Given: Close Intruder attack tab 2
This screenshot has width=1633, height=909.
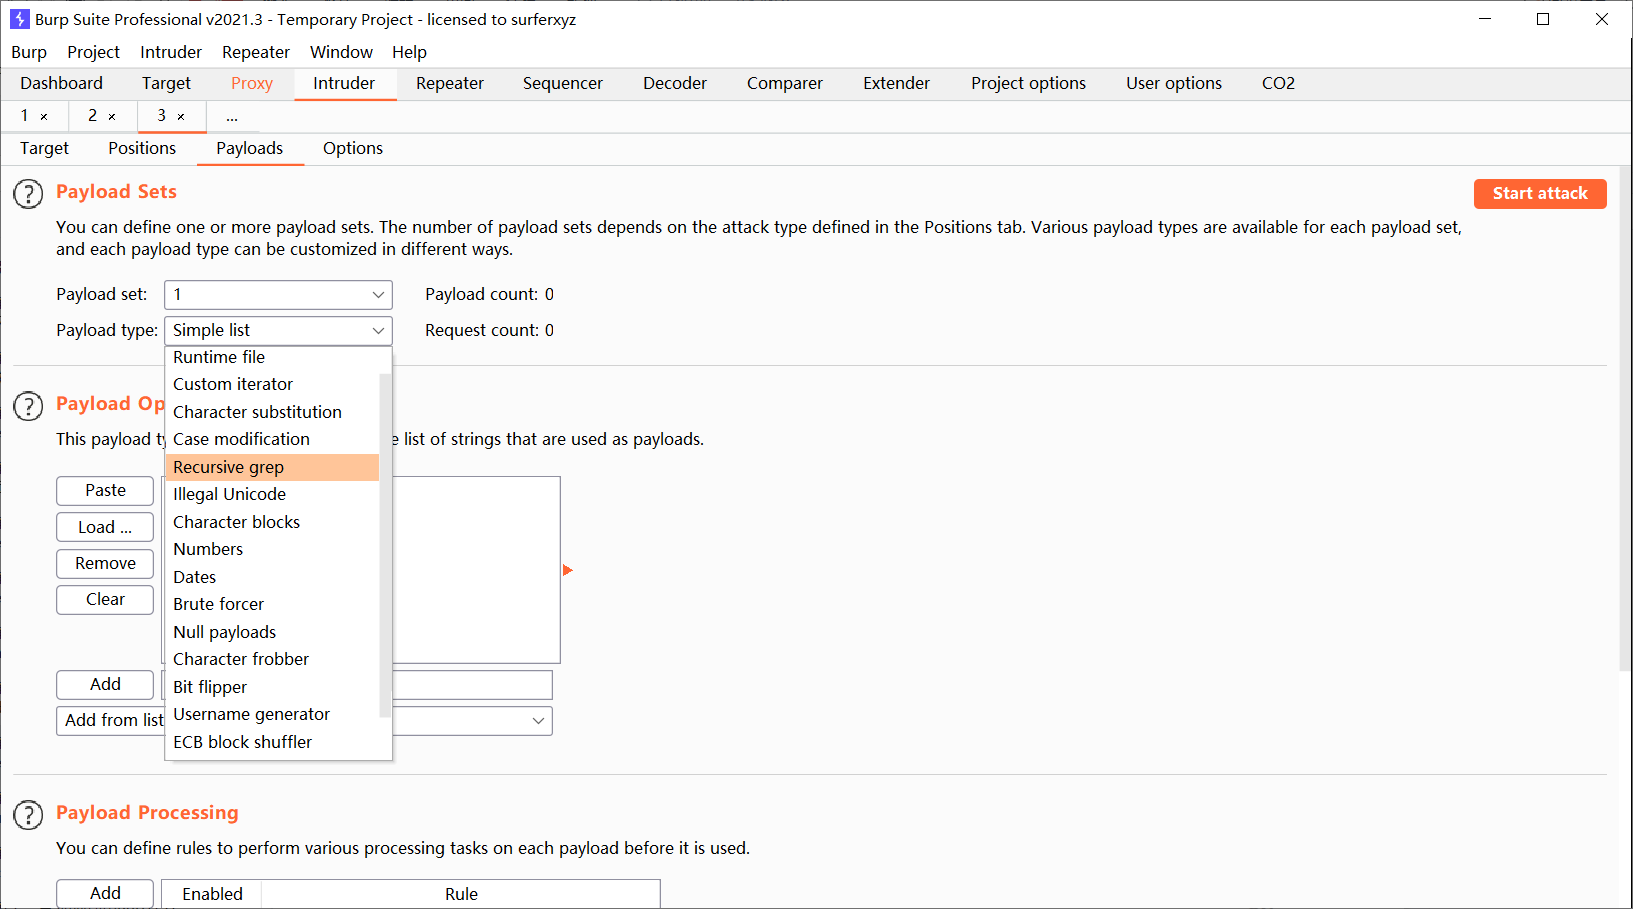Looking at the screenshot, I should [x=112, y=117].
